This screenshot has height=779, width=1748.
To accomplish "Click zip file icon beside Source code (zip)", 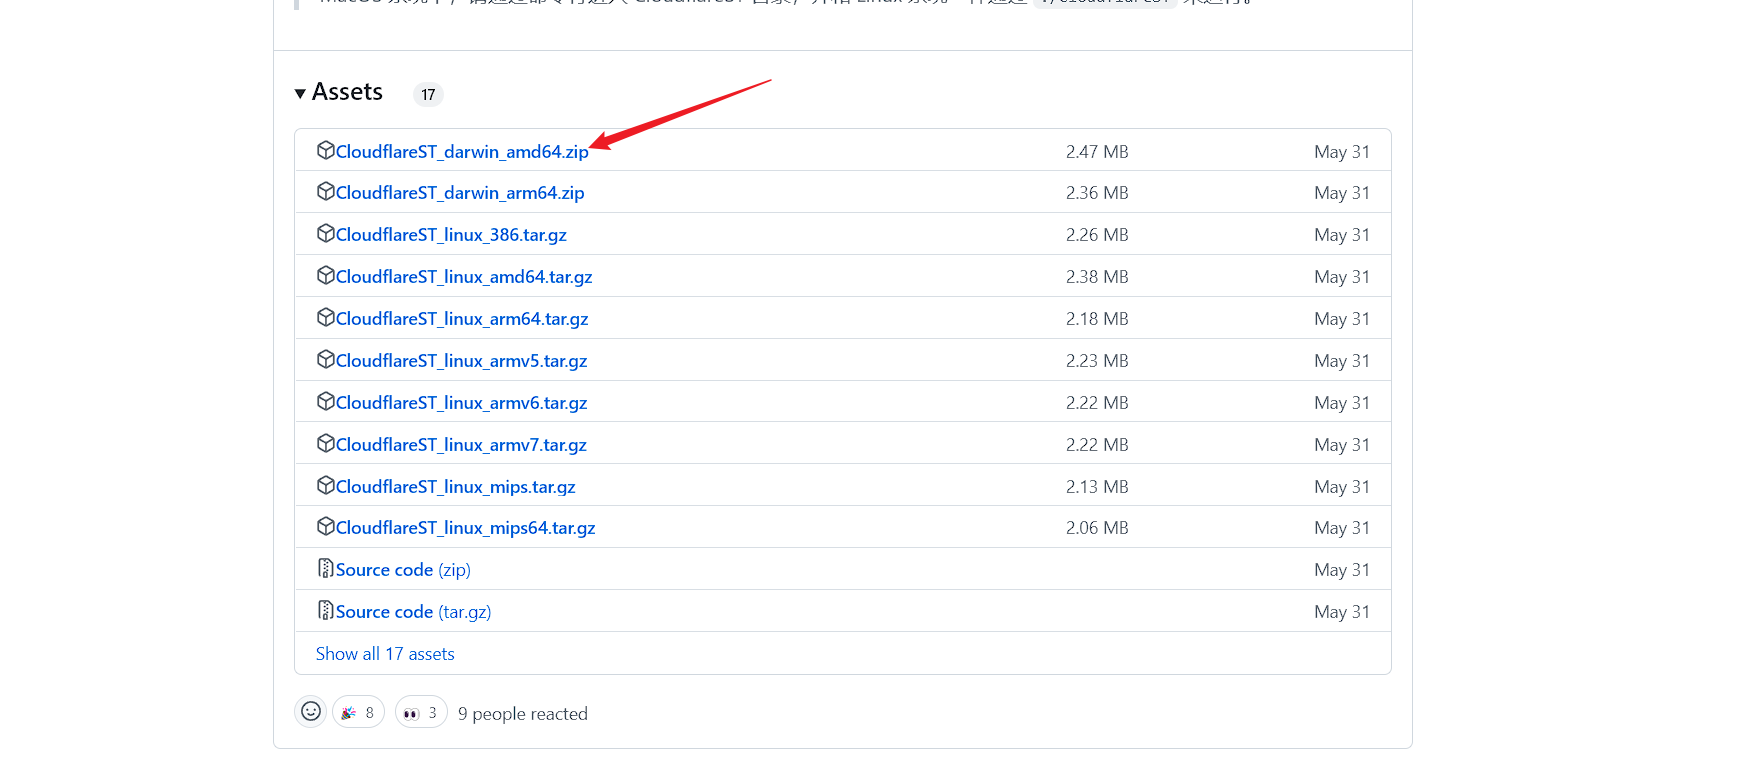I will [x=325, y=568].
